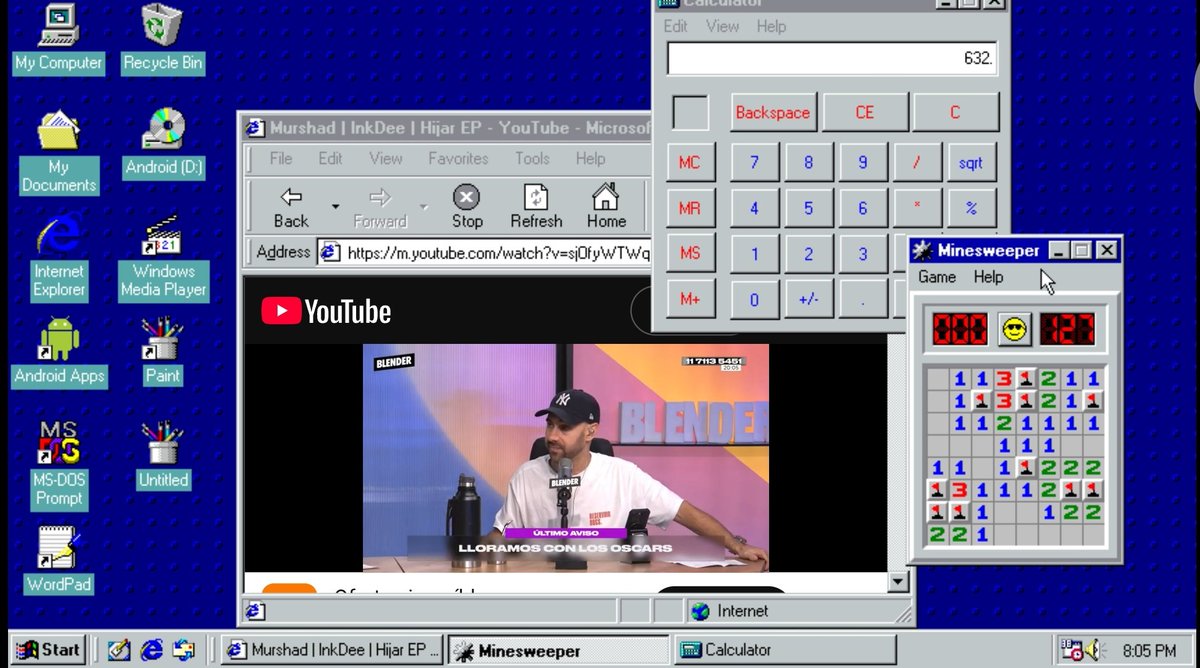Select the My Documents folder icon
This screenshot has width=1200, height=668.
click(x=58, y=152)
